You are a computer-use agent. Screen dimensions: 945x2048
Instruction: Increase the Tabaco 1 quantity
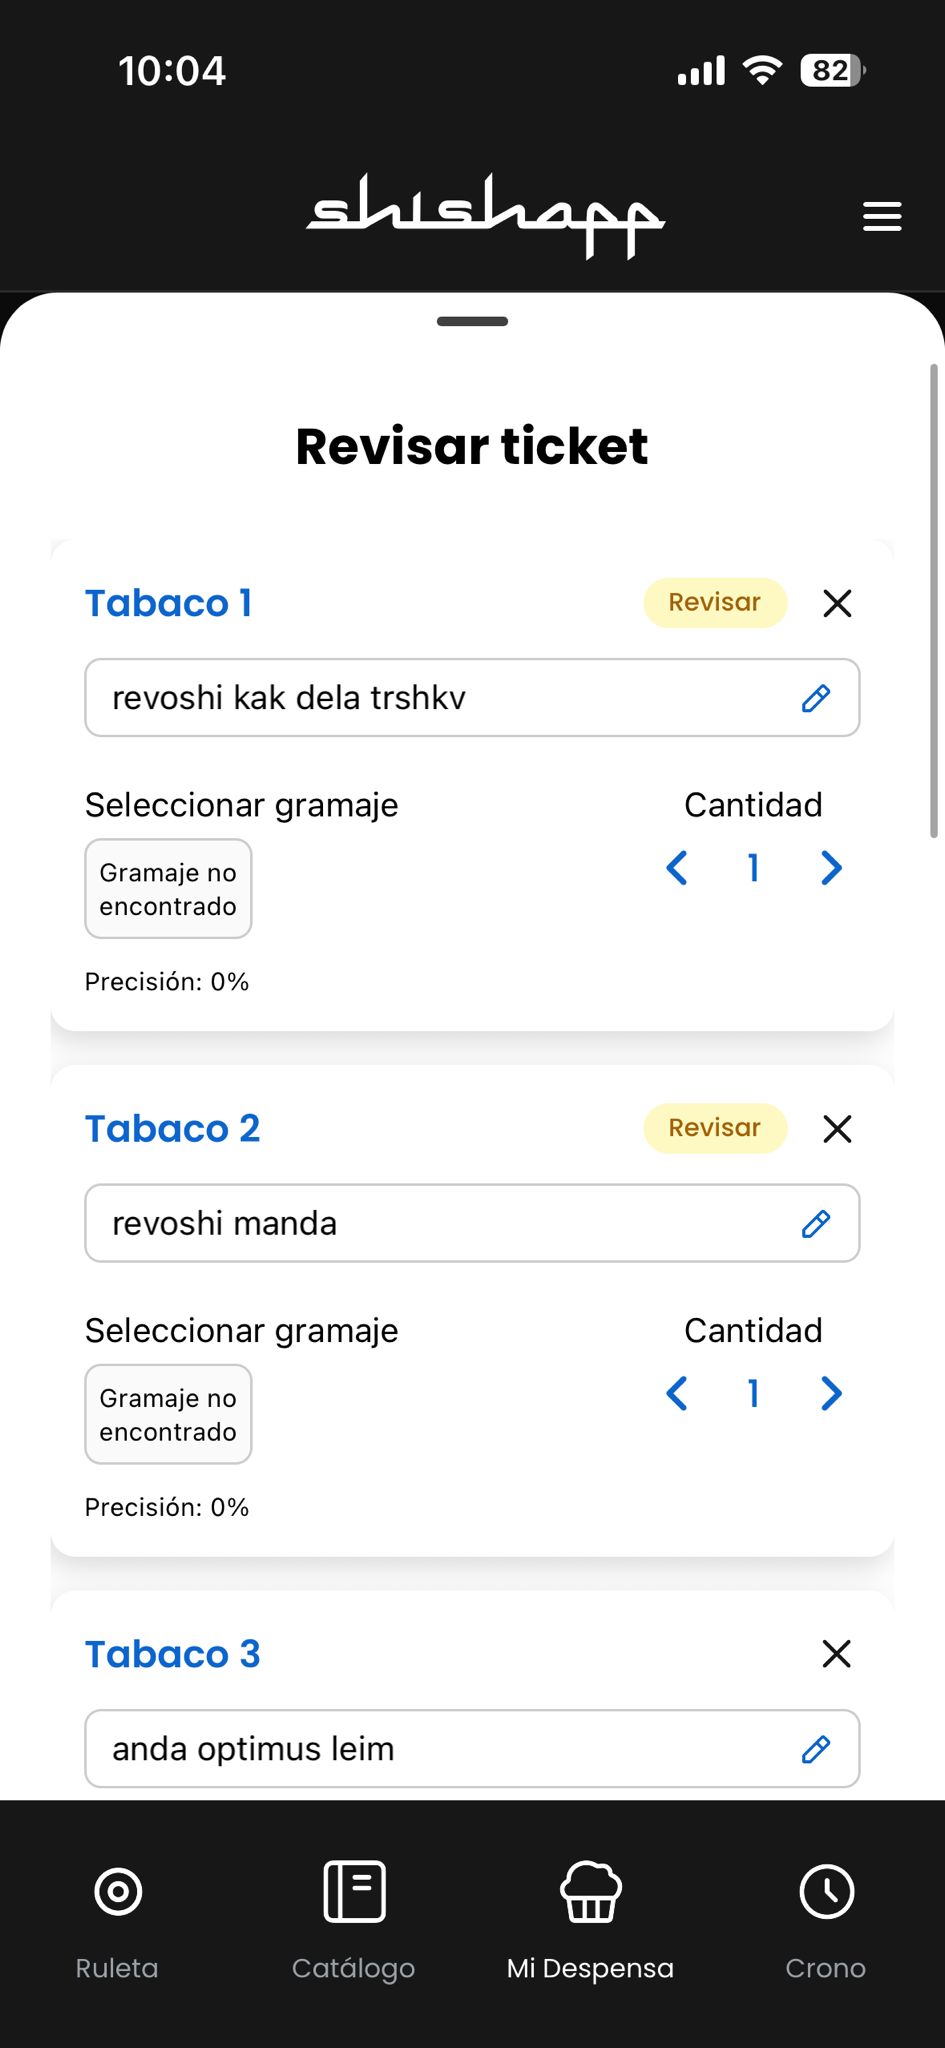[x=831, y=868]
